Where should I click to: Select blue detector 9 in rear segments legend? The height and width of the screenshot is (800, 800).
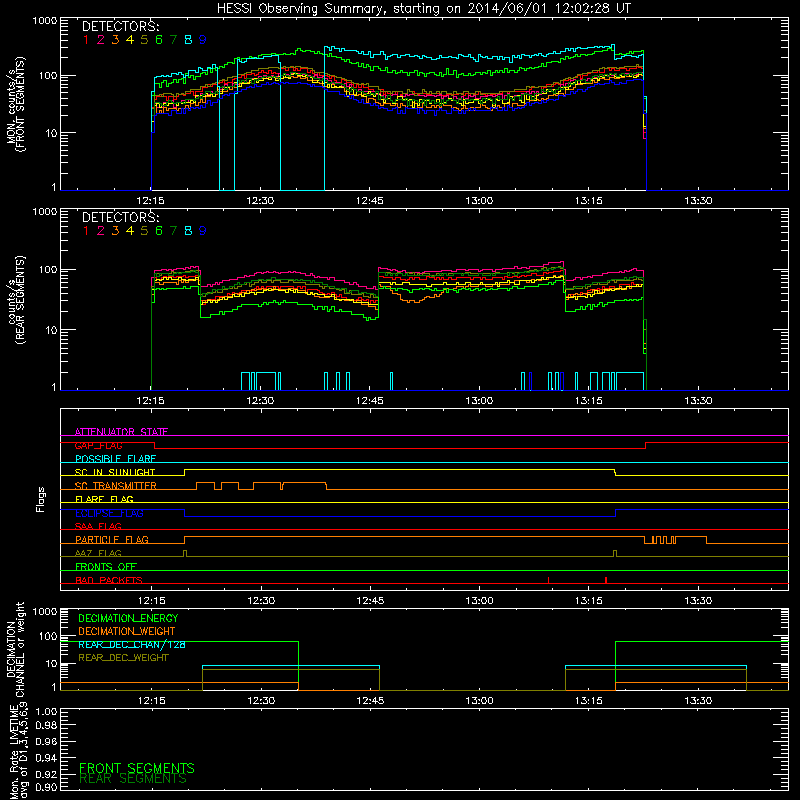point(203,231)
